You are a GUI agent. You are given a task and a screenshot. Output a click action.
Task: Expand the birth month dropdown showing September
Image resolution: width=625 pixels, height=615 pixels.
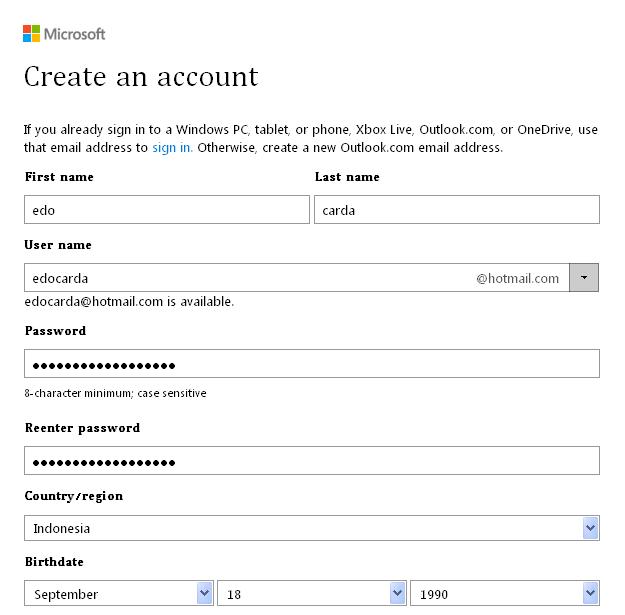pos(119,594)
